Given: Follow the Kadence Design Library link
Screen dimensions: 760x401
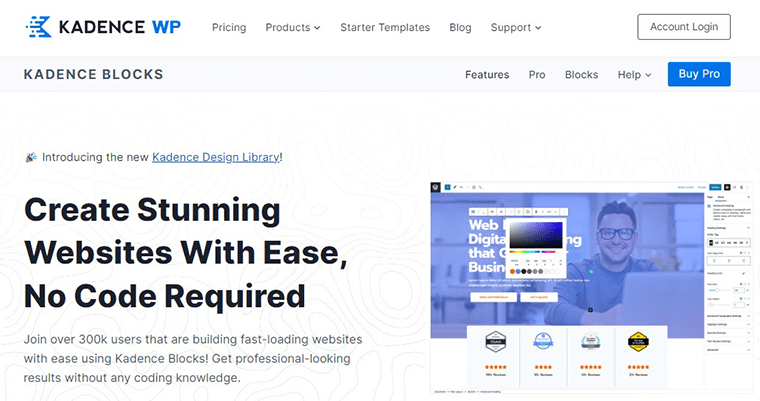Looking at the screenshot, I should [216, 157].
